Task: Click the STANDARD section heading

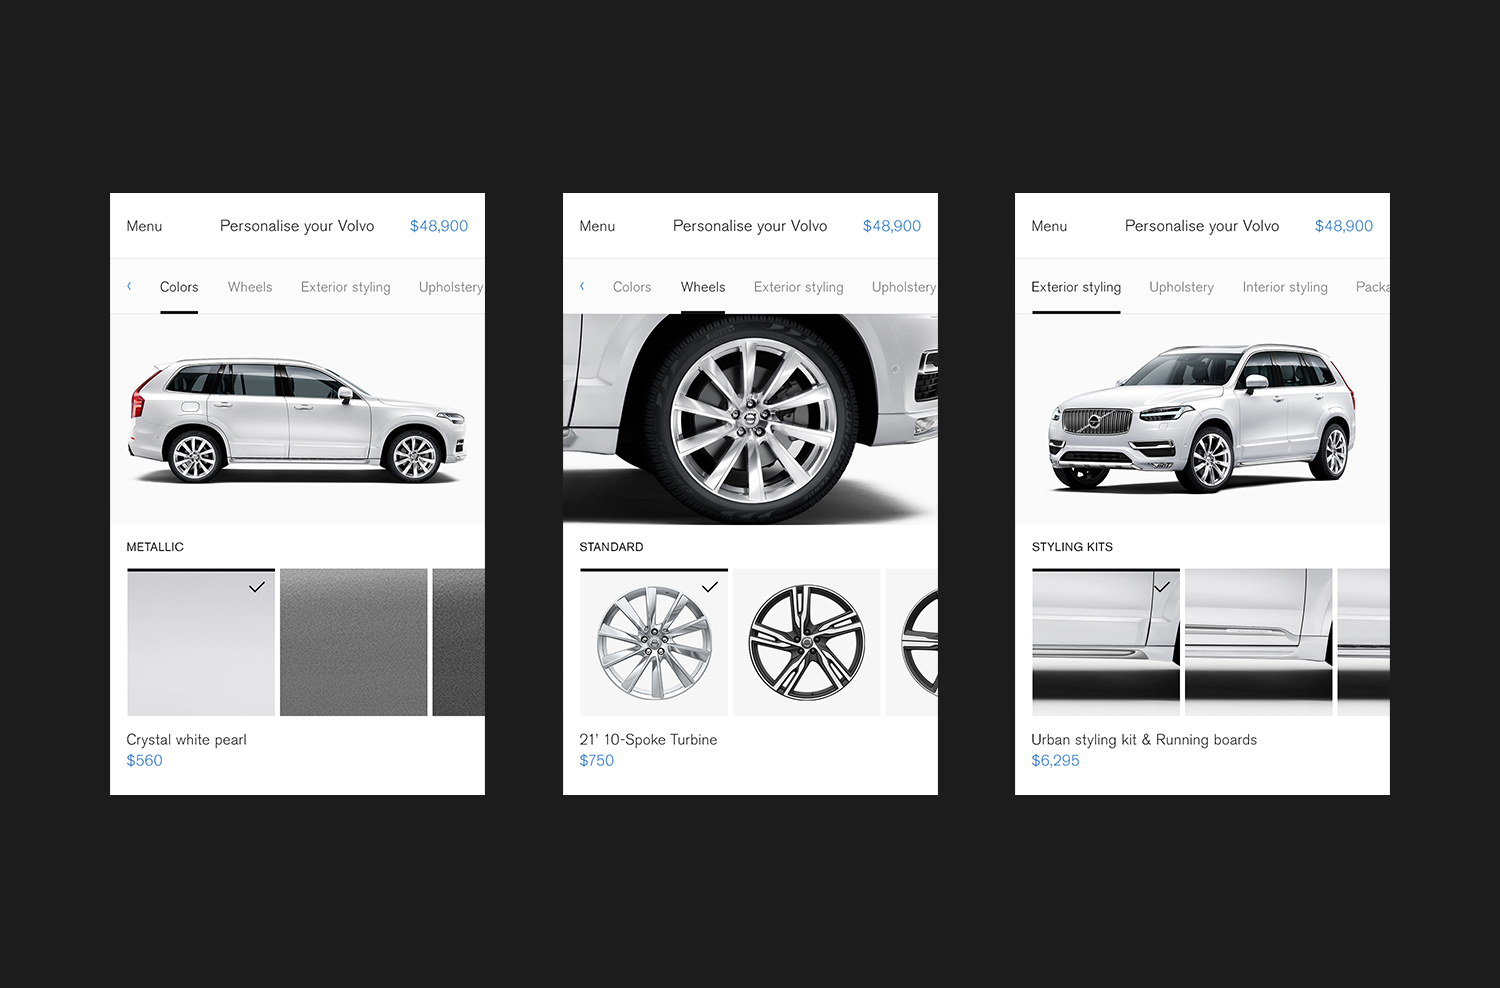Action: point(611,547)
